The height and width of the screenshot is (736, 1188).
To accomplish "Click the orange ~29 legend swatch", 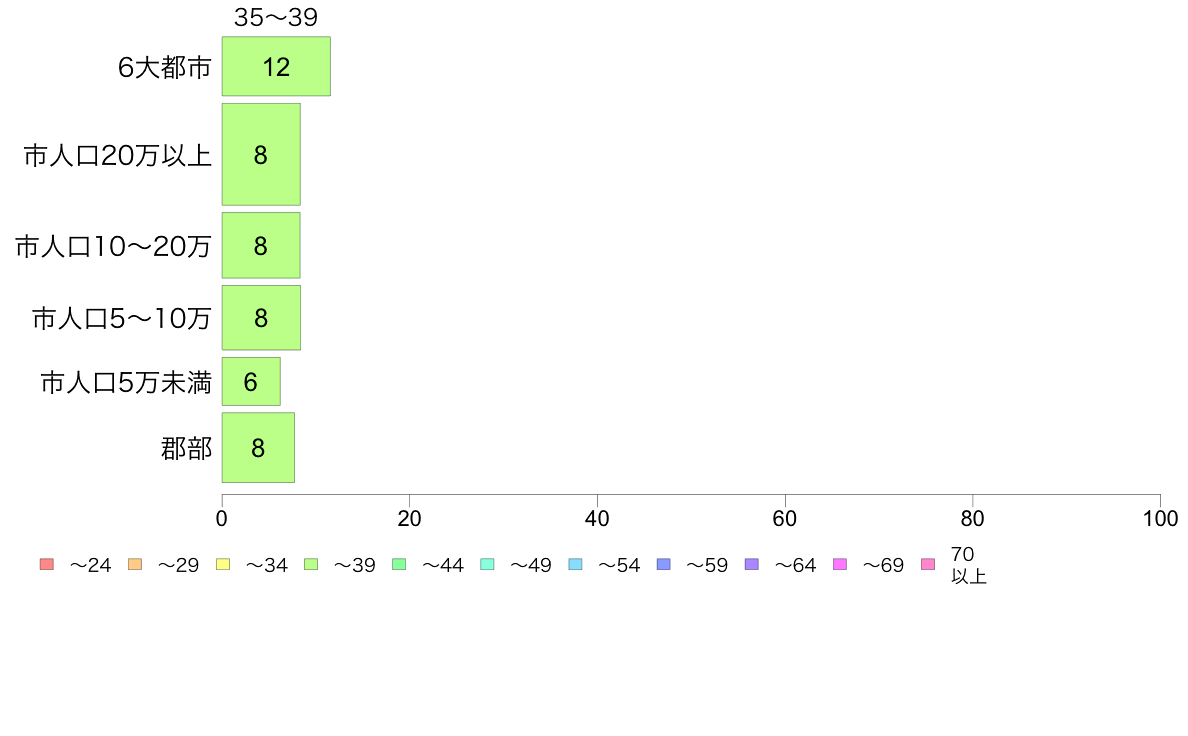I will coord(135,564).
